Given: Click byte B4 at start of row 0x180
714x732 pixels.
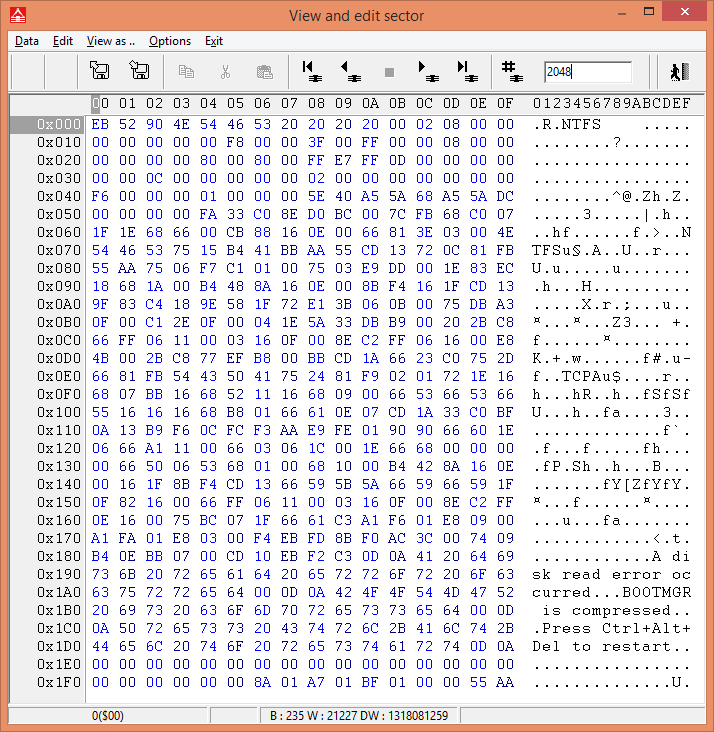Looking at the screenshot, I should tap(100, 556).
